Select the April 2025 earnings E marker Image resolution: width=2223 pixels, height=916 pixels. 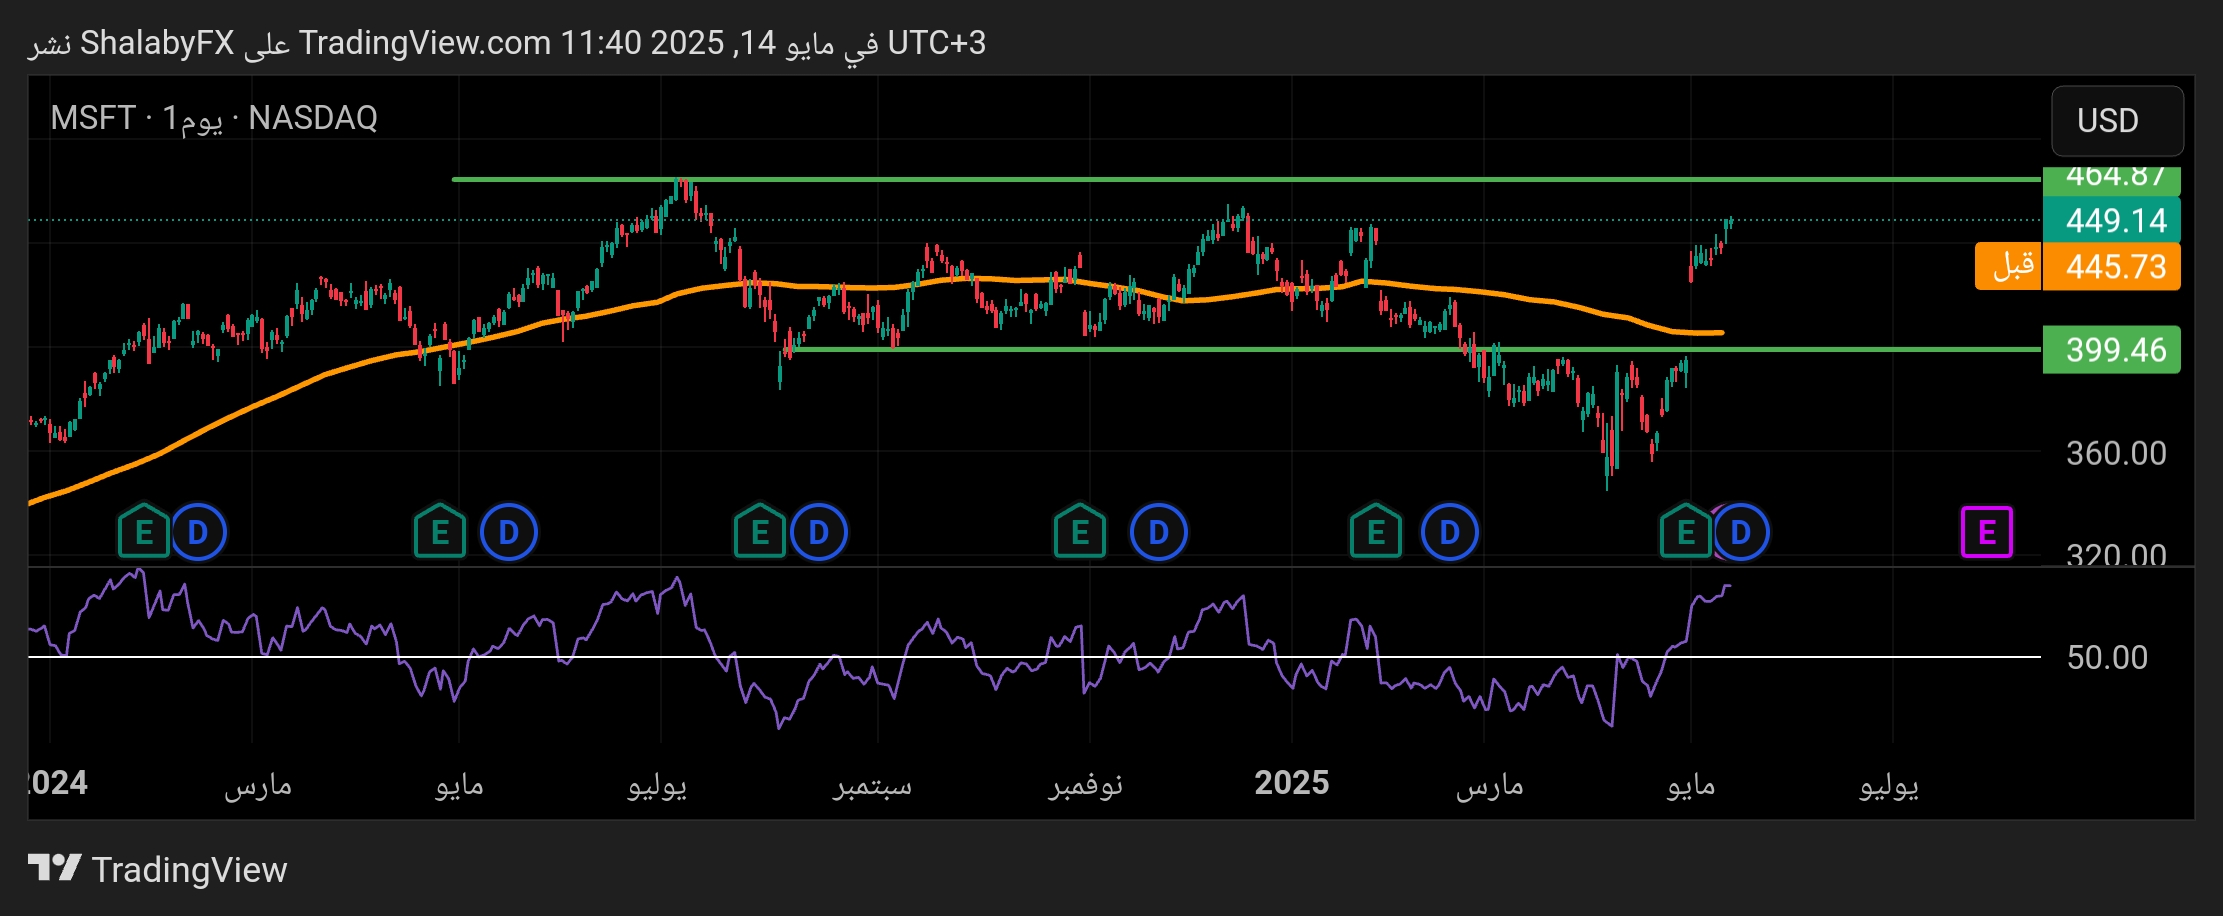click(1686, 531)
